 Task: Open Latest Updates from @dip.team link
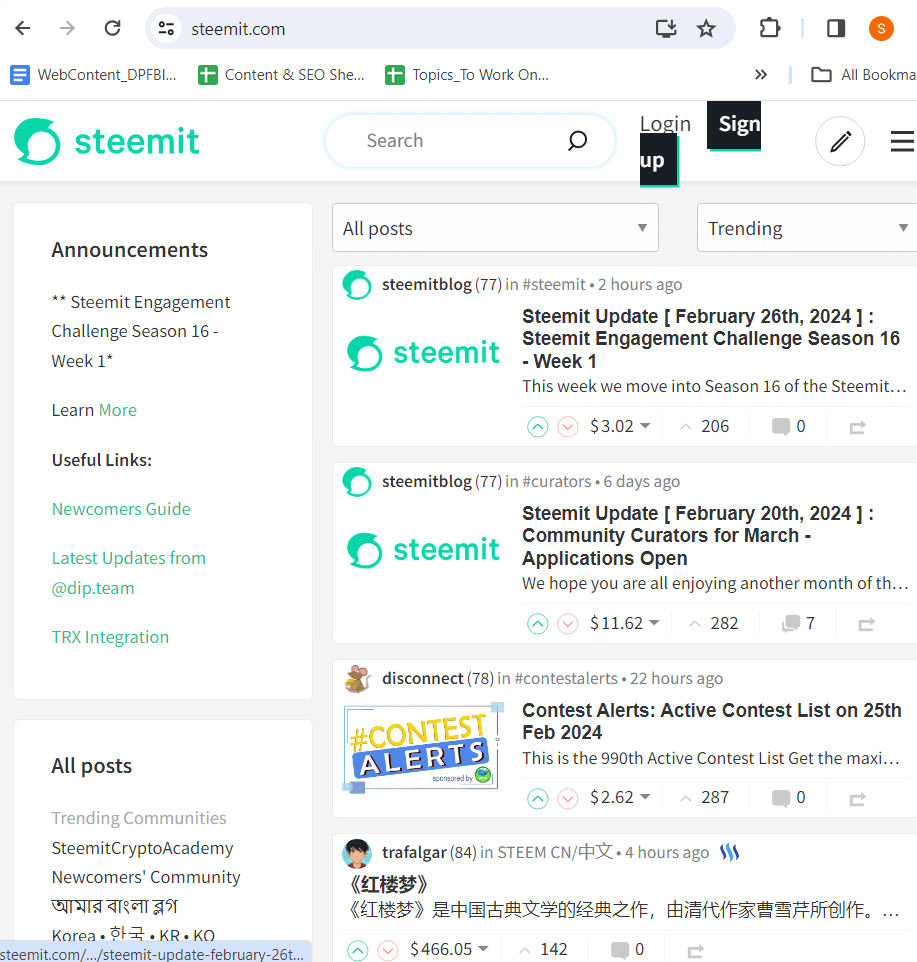[x=128, y=573]
